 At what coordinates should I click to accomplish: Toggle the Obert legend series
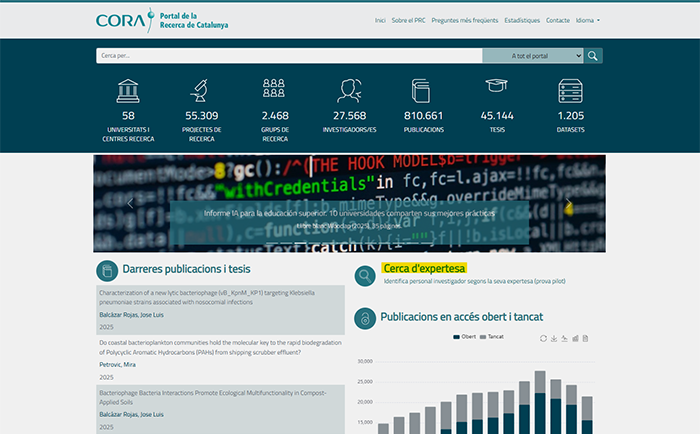pyautogui.click(x=463, y=337)
